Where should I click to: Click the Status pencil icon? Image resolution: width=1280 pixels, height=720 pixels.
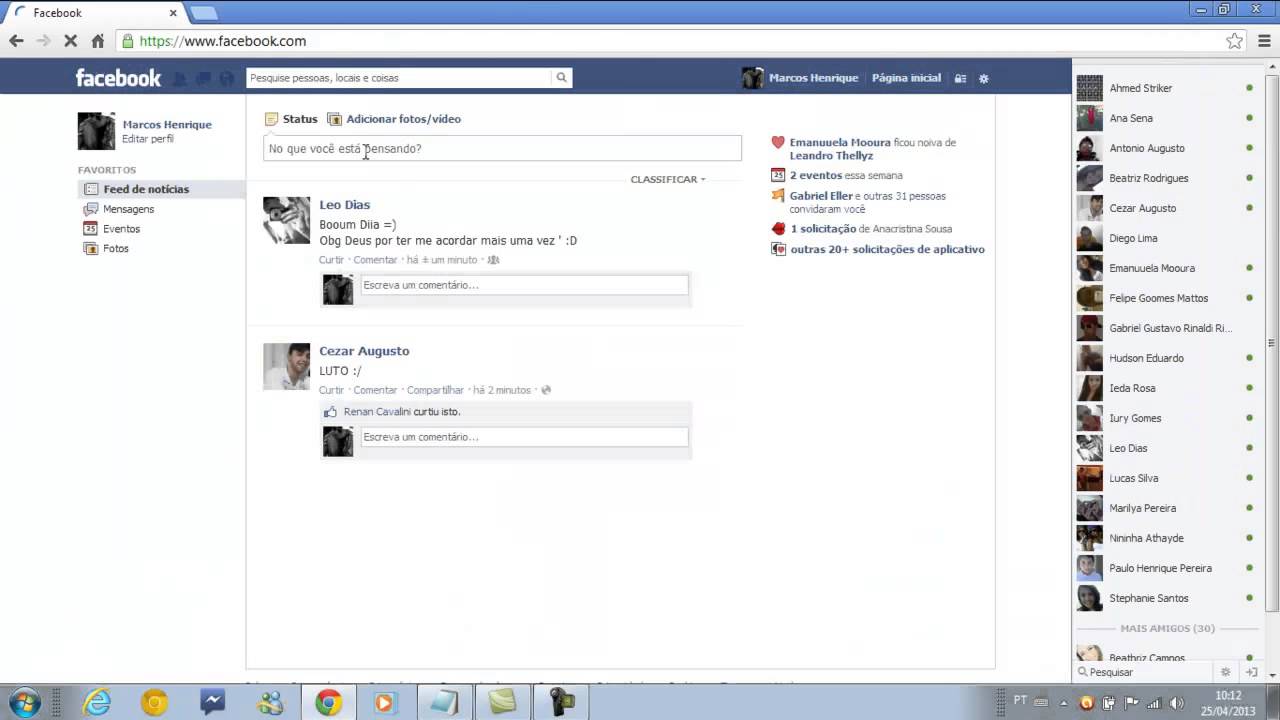(271, 119)
